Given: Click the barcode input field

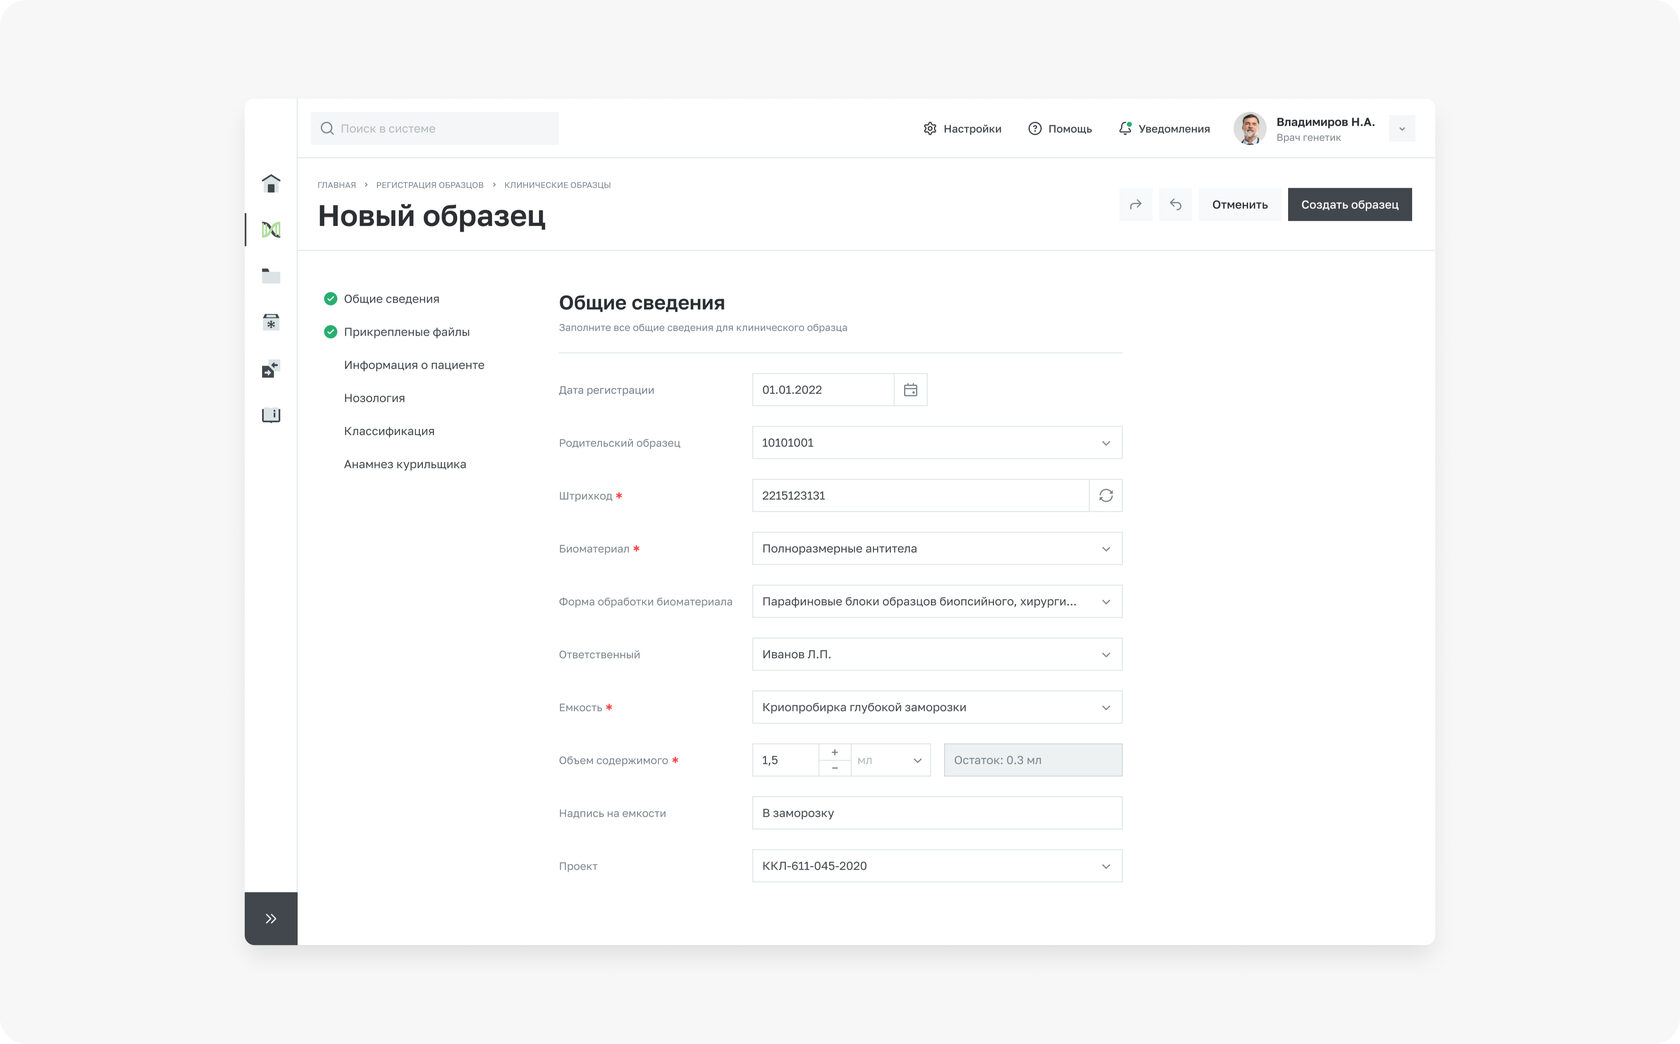Looking at the screenshot, I should (x=920, y=496).
